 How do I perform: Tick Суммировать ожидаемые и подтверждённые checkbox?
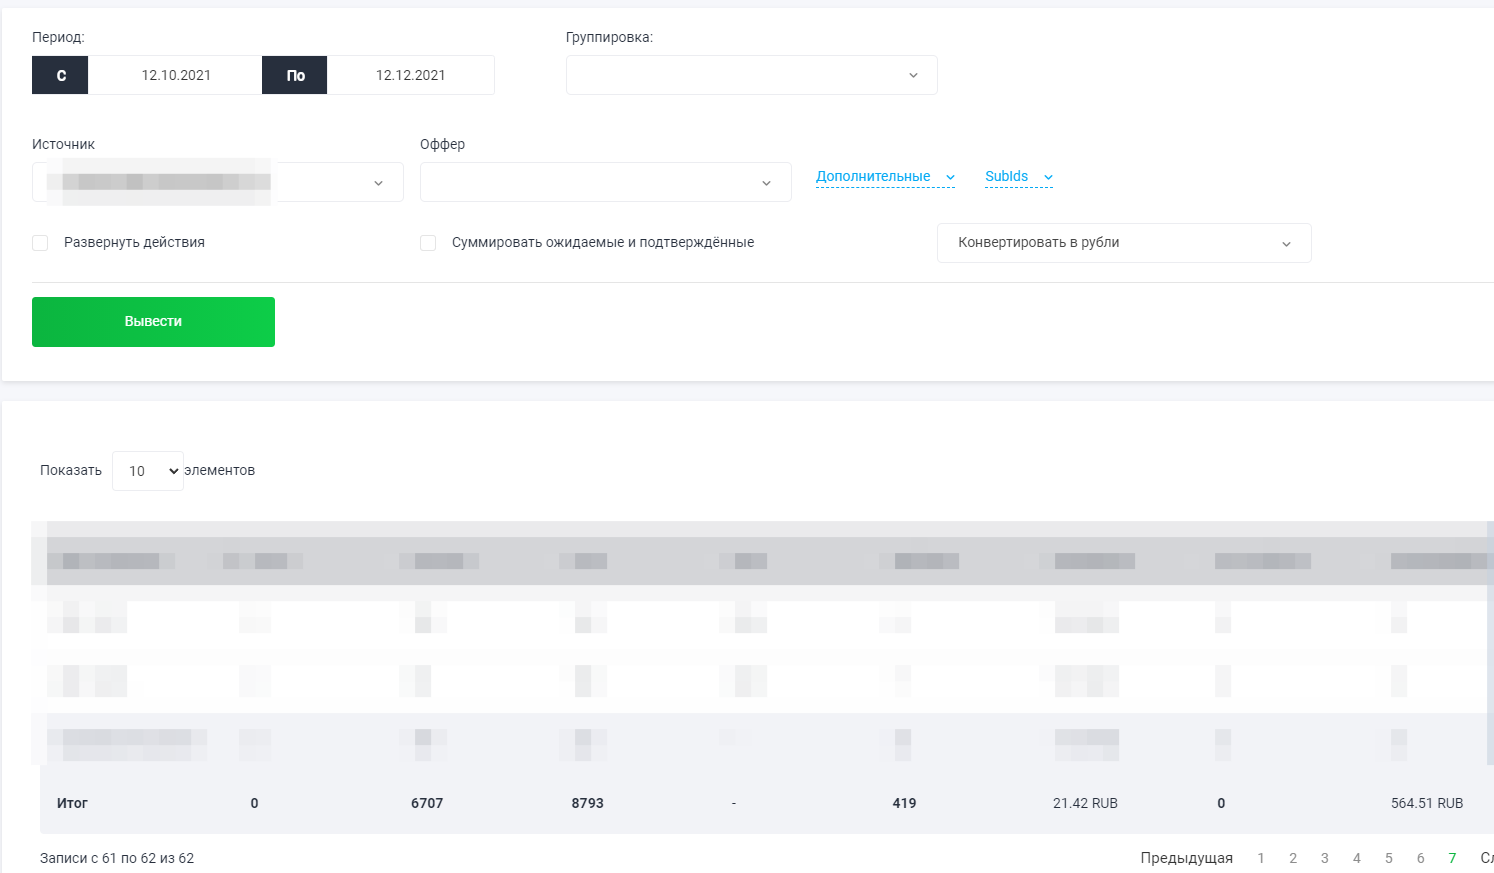coord(428,243)
